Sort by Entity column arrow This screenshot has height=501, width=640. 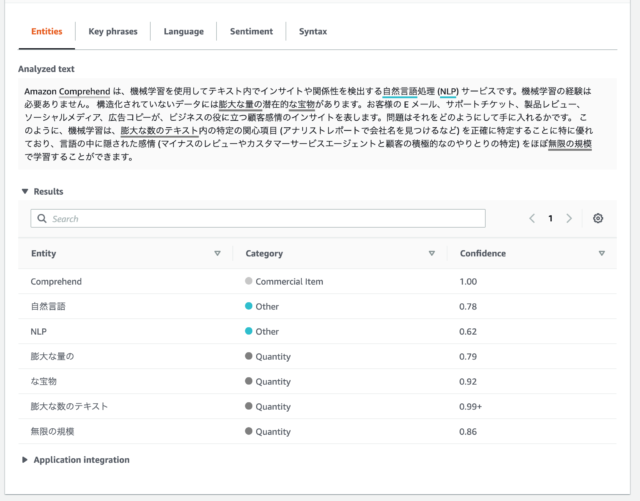[217, 254]
